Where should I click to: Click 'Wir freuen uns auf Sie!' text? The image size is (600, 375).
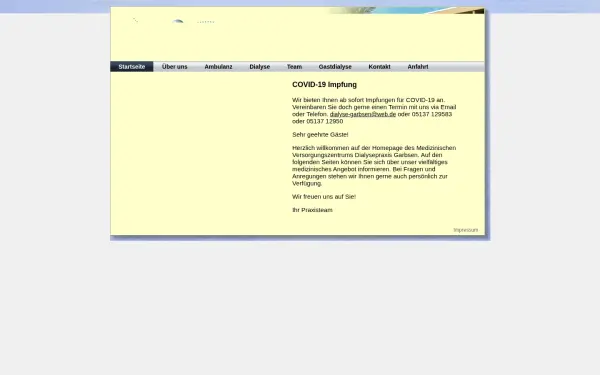[324, 197]
